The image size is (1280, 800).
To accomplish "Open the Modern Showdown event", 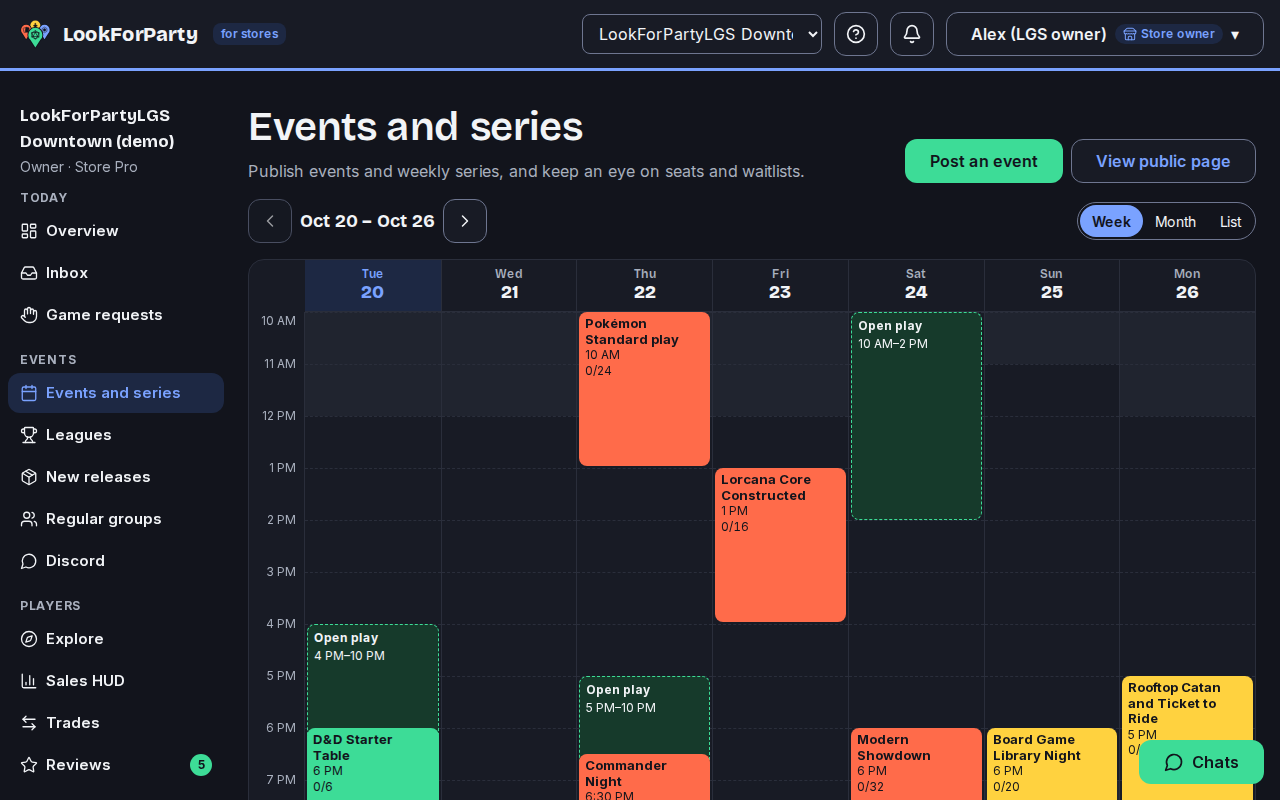I will pos(916,764).
